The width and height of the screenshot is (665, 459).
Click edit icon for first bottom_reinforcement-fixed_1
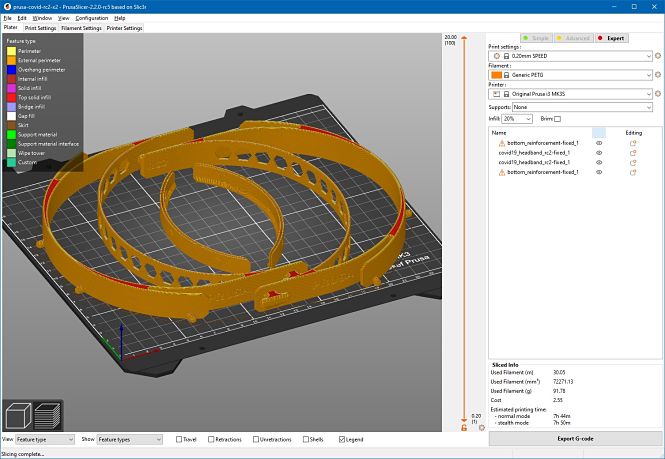pos(633,143)
